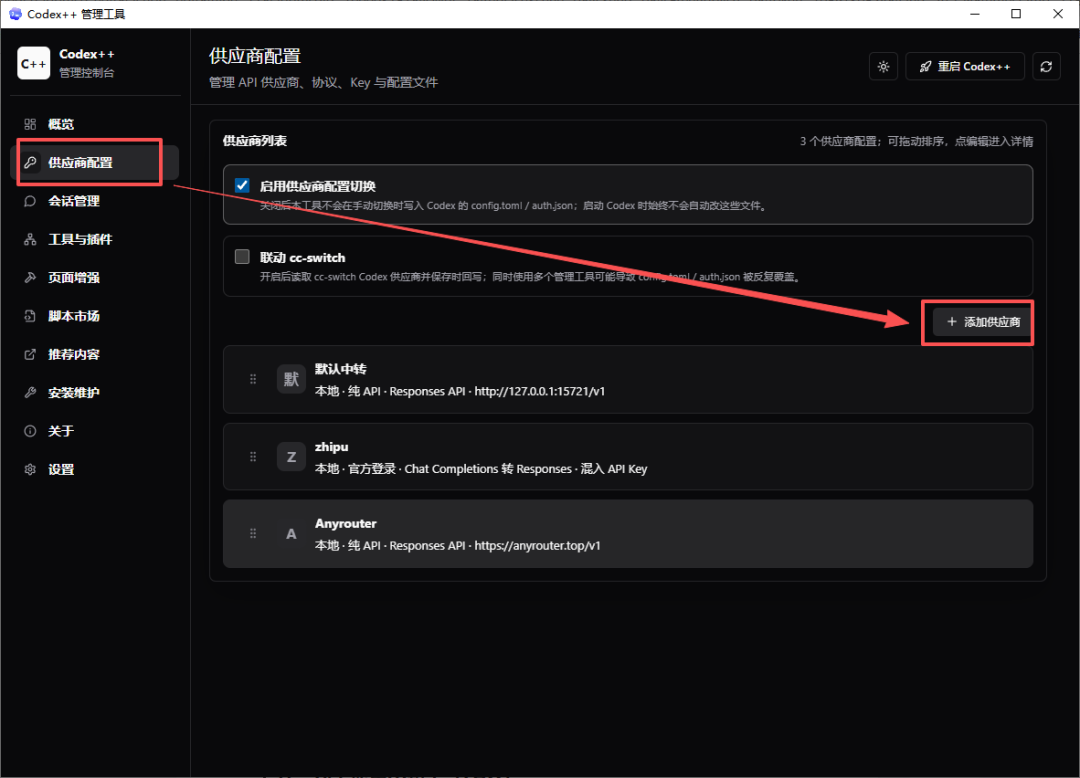Restart Codex++ with the 重启 Codex++ button
1080x778 pixels.
click(965, 67)
